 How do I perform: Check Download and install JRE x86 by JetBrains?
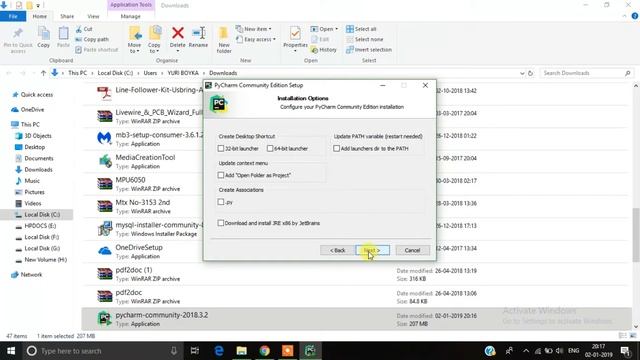(x=221, y=223)
